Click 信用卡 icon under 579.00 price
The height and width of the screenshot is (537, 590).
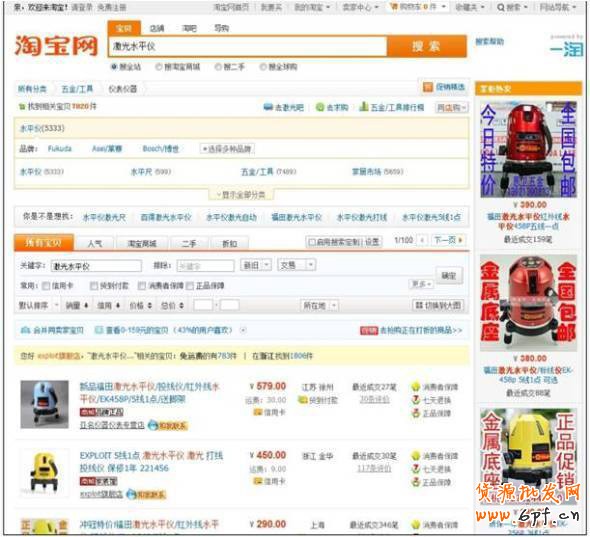point(258,412)
